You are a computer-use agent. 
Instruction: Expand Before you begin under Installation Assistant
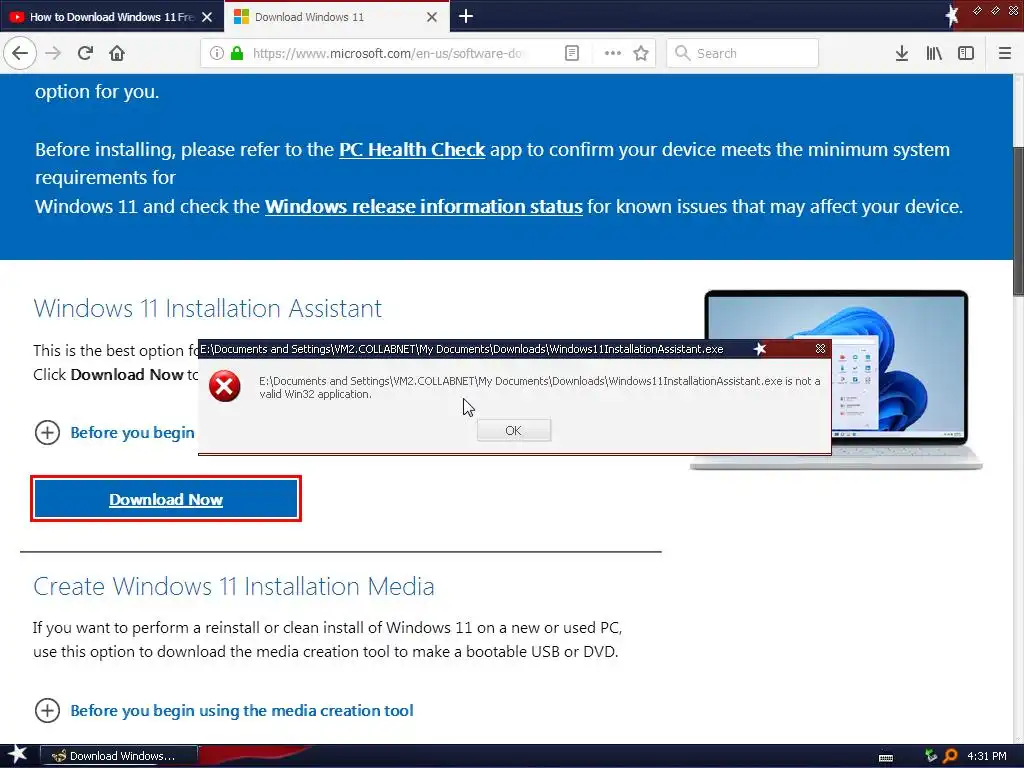[x=114, y=432]
